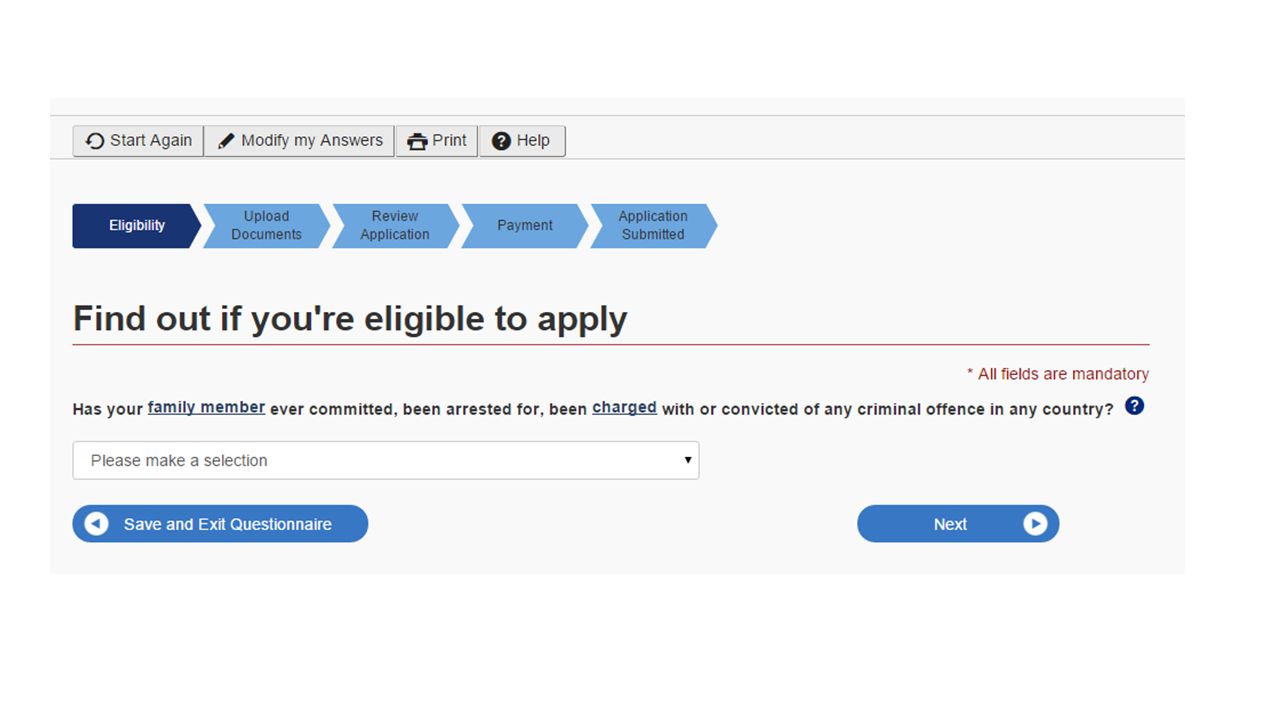Go to the Payment step

(x=524, y=226)
